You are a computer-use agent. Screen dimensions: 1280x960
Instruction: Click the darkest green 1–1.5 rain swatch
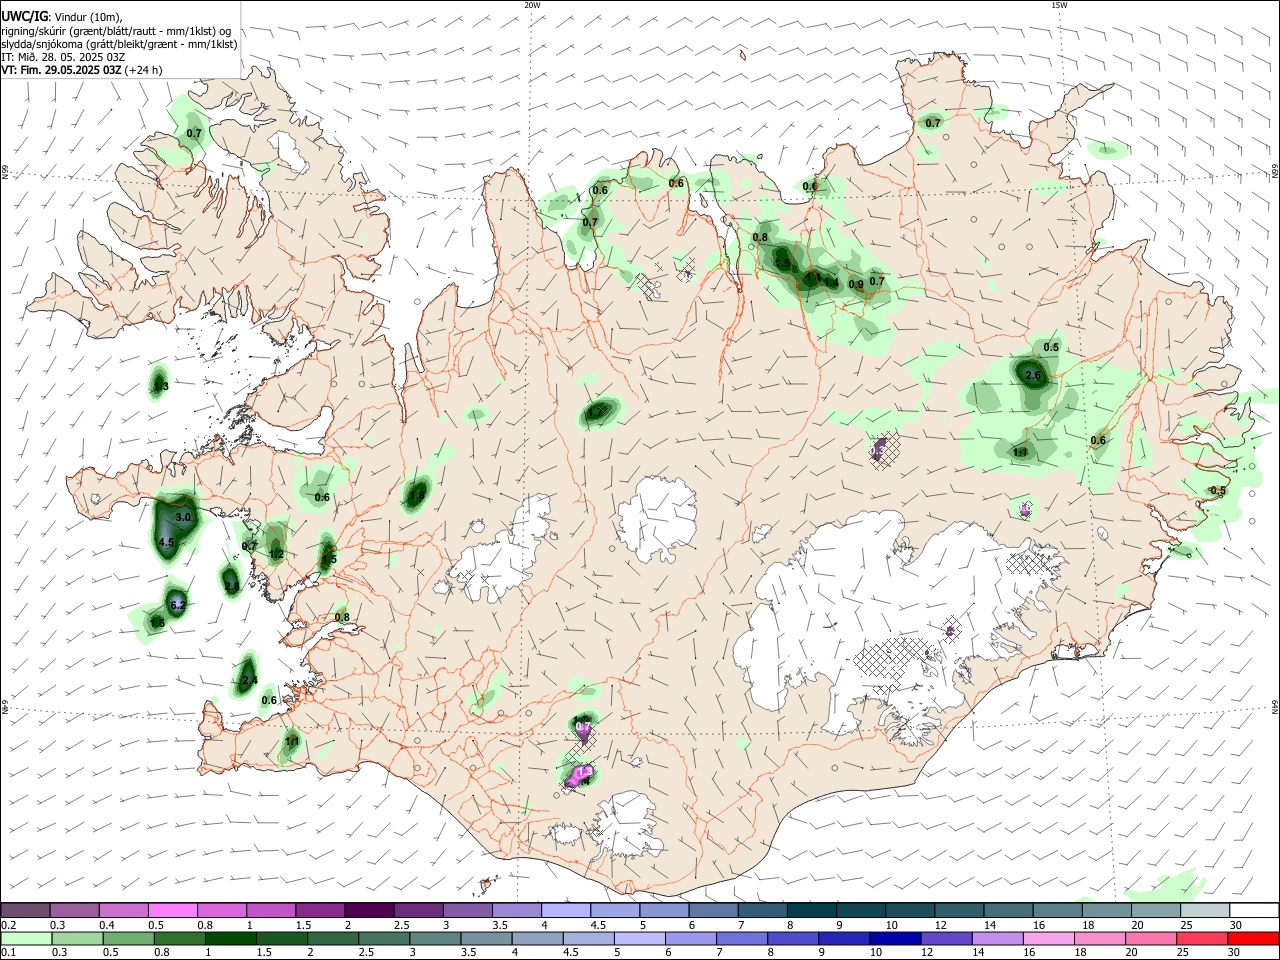[231, 938]
